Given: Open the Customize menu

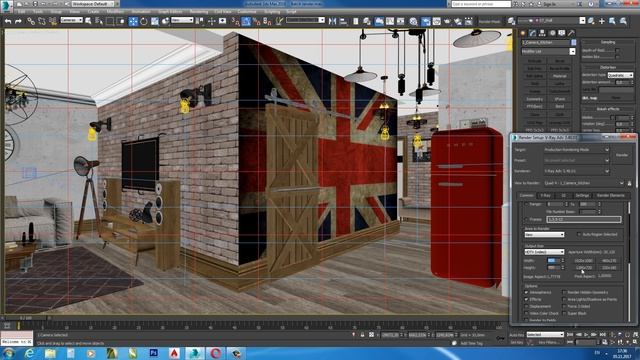Looking at the screenshot, I should click(247, 12).
